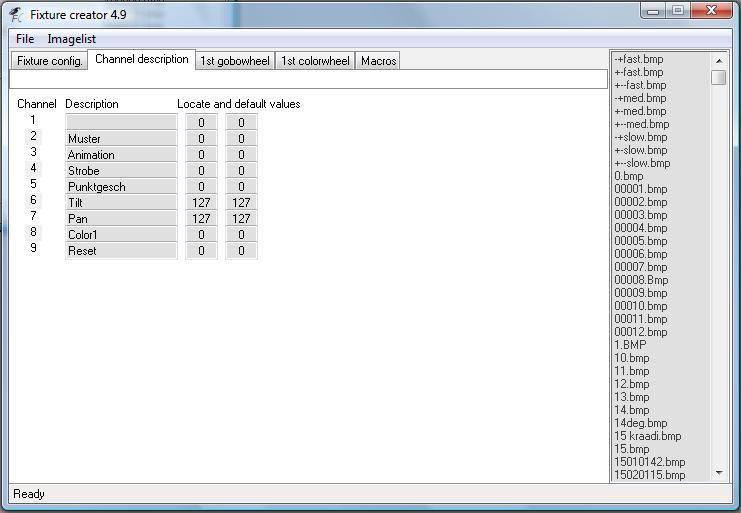The image size is (741, 513).
Task: Click the up arrow of the image list scrollbar
Action: coord(719,60)
